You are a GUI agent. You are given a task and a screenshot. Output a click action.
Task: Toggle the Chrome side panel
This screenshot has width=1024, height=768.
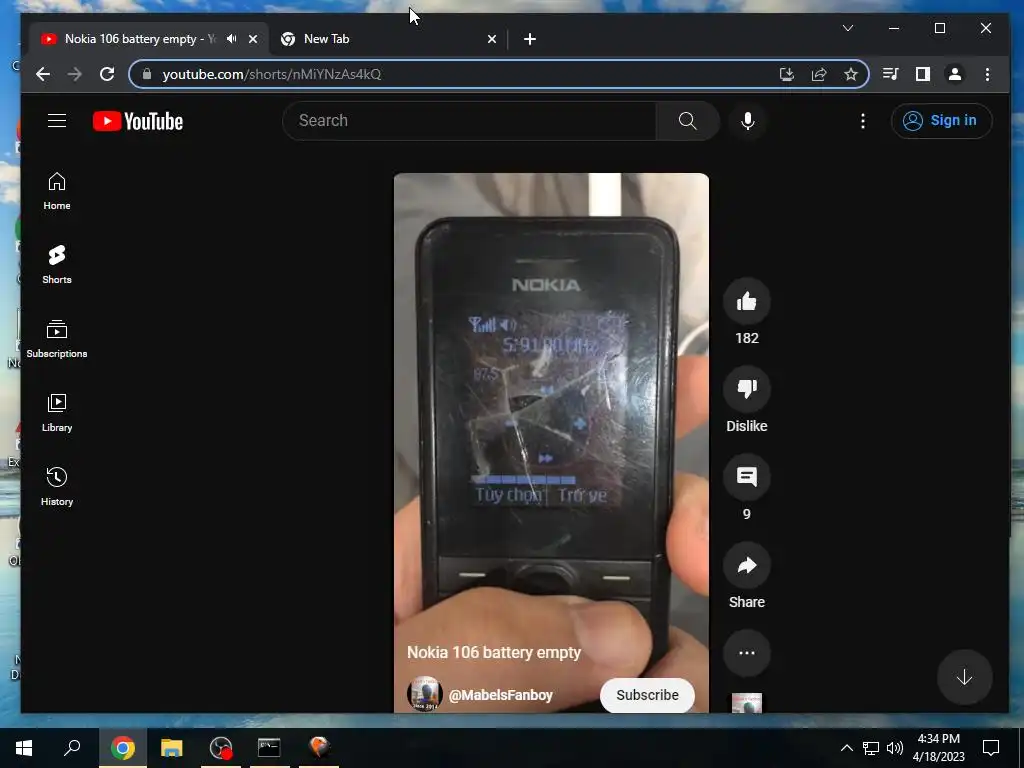click(923, 74)
